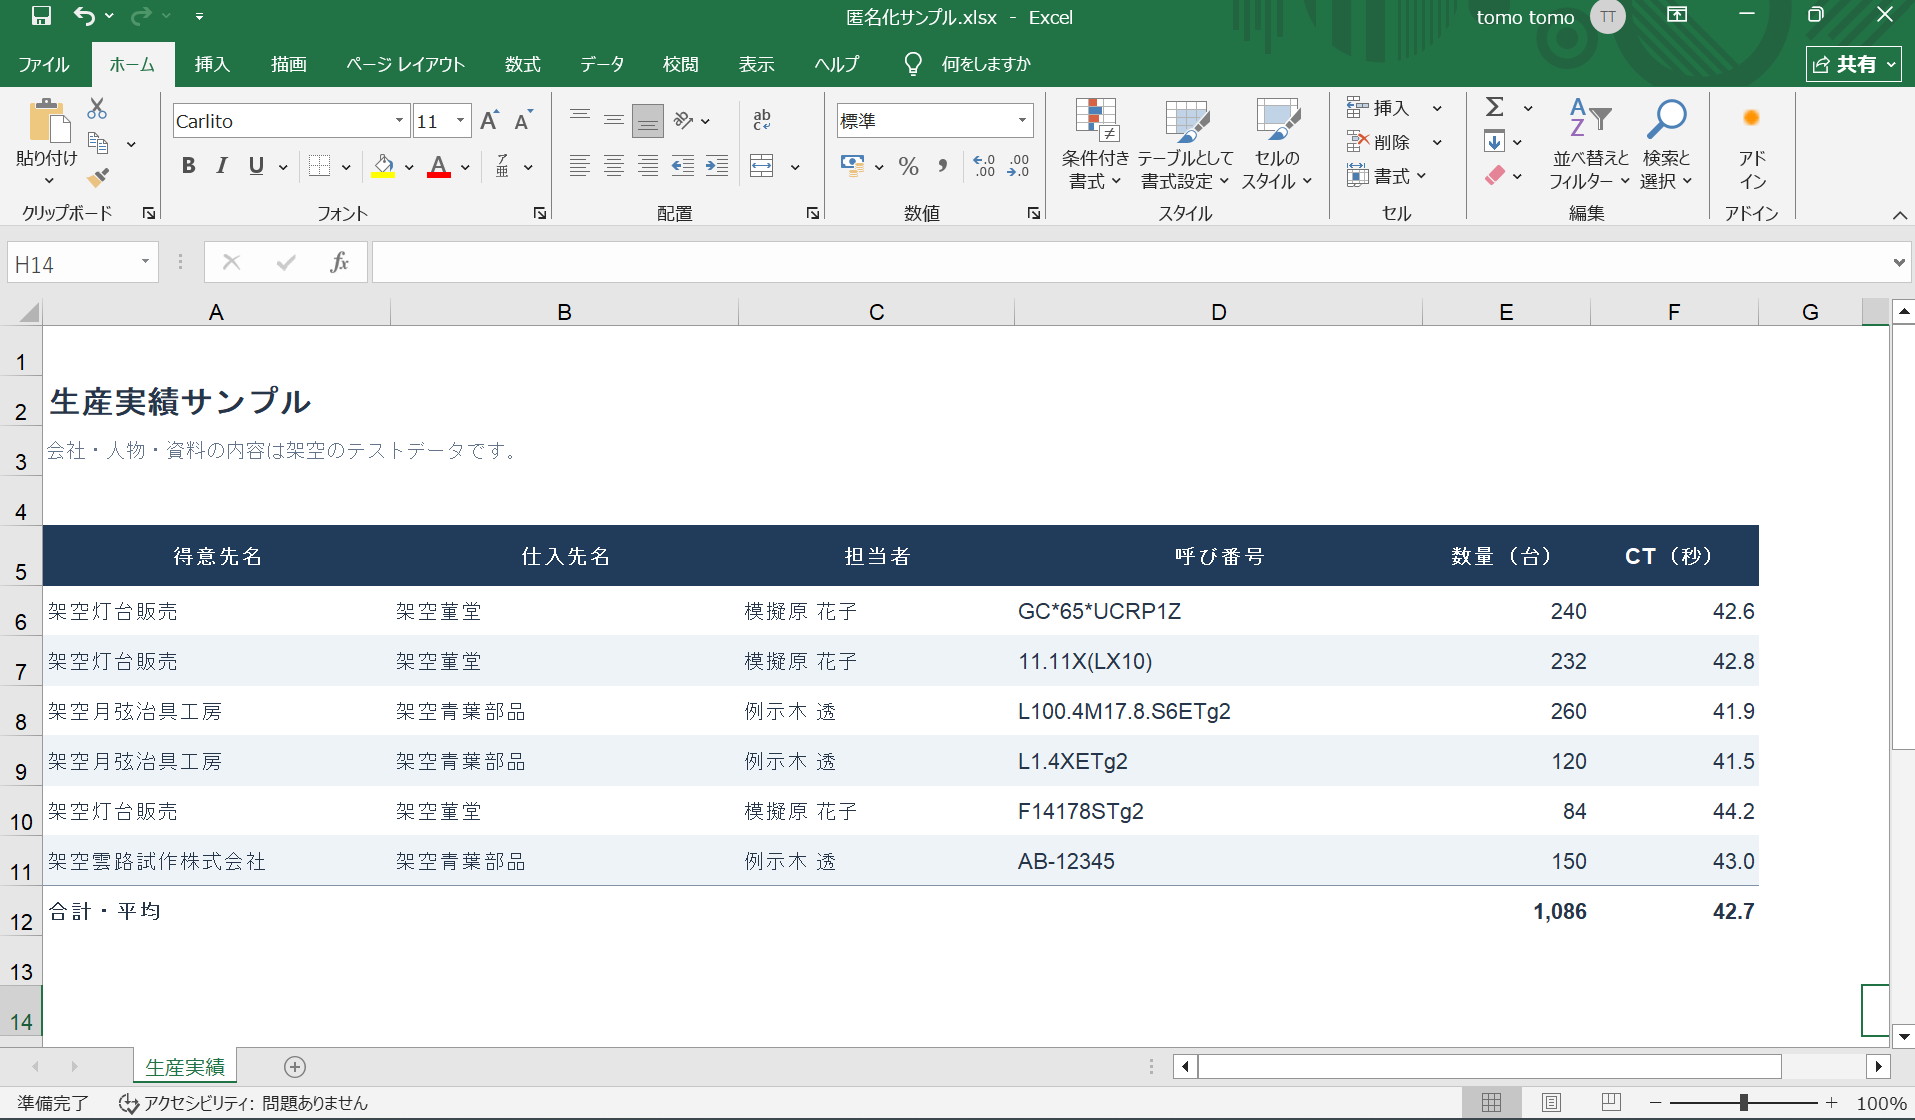Viewport: 1915px width, 1120px height.
Task: Switch to the 挿入 ribbon tab
Action: tap(212, 64)
